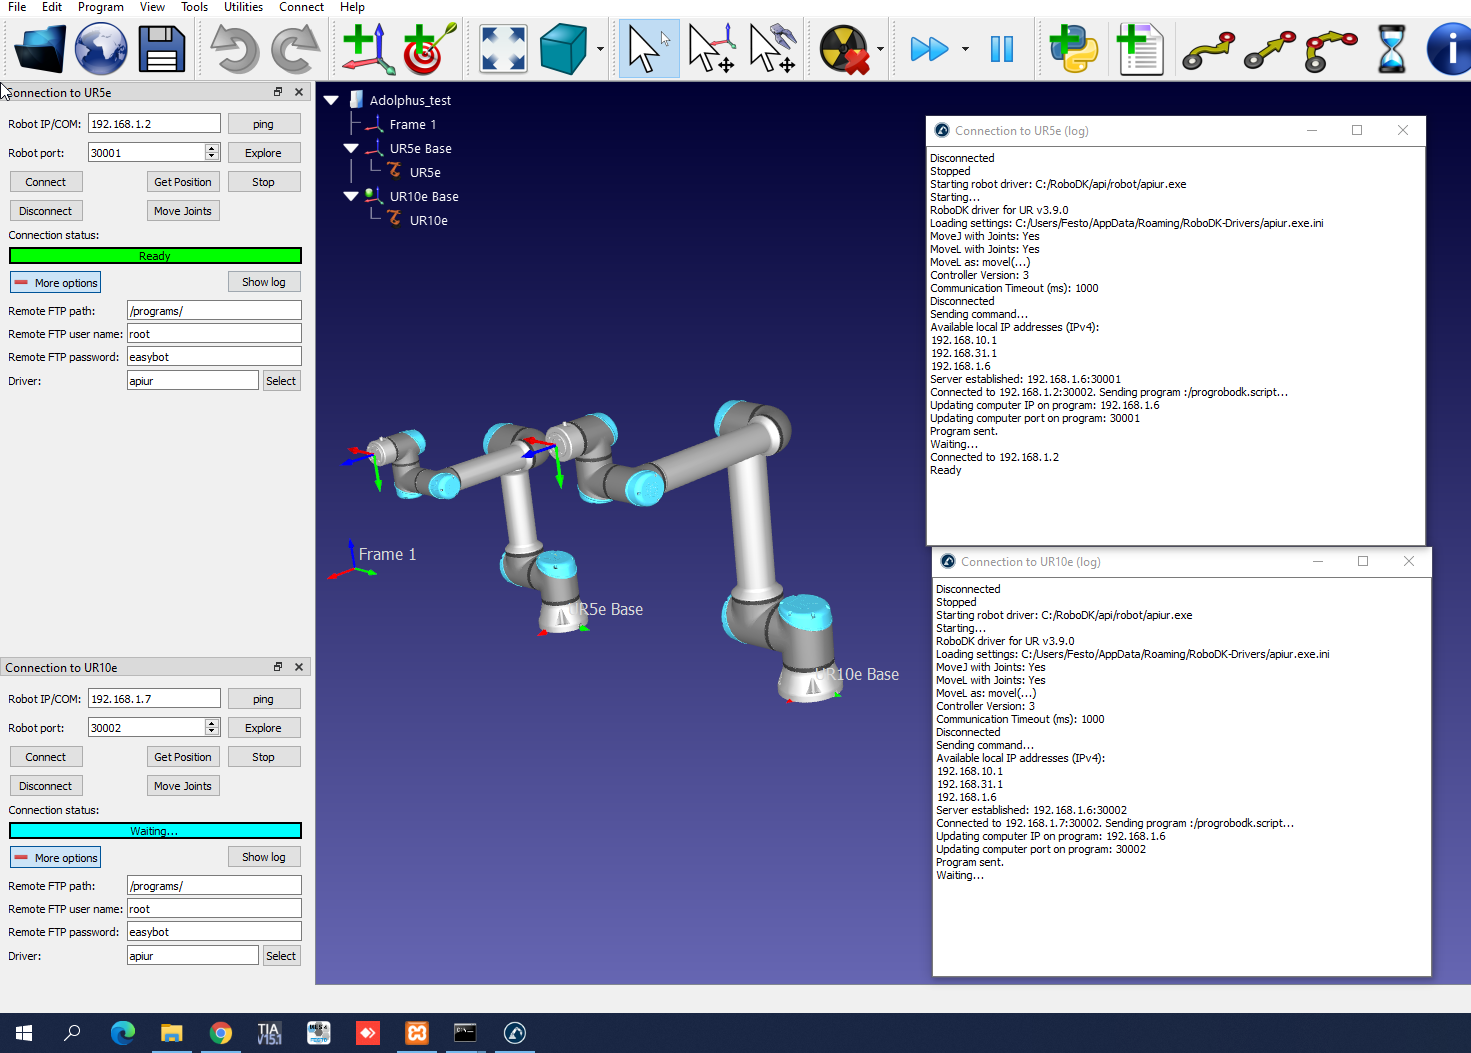
Task: Collapse the UR10e Base tree node
Action: point(351,197)
